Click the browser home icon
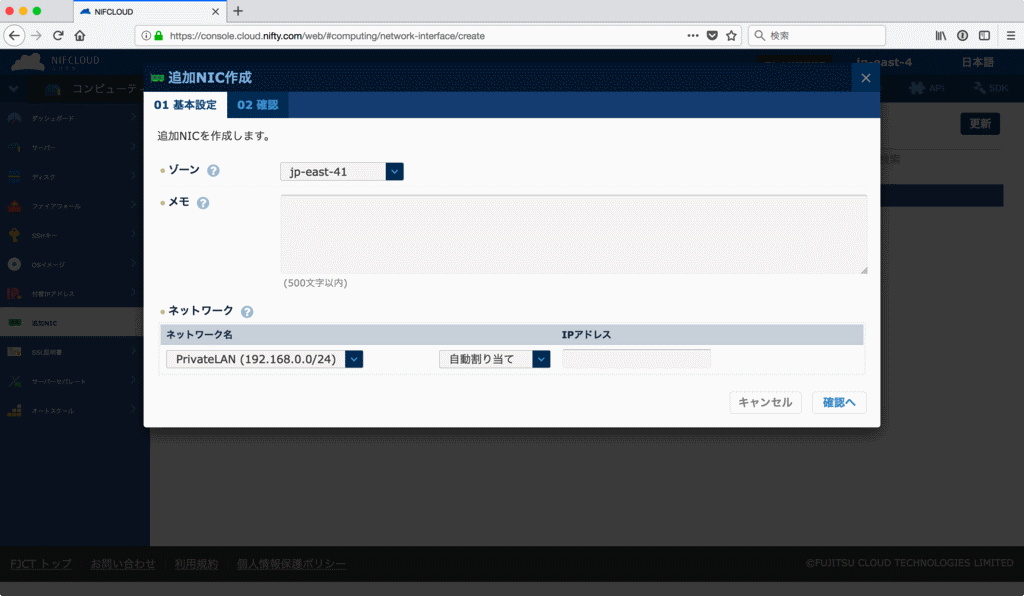This screenshot has width=1024, height=596. 80,36
